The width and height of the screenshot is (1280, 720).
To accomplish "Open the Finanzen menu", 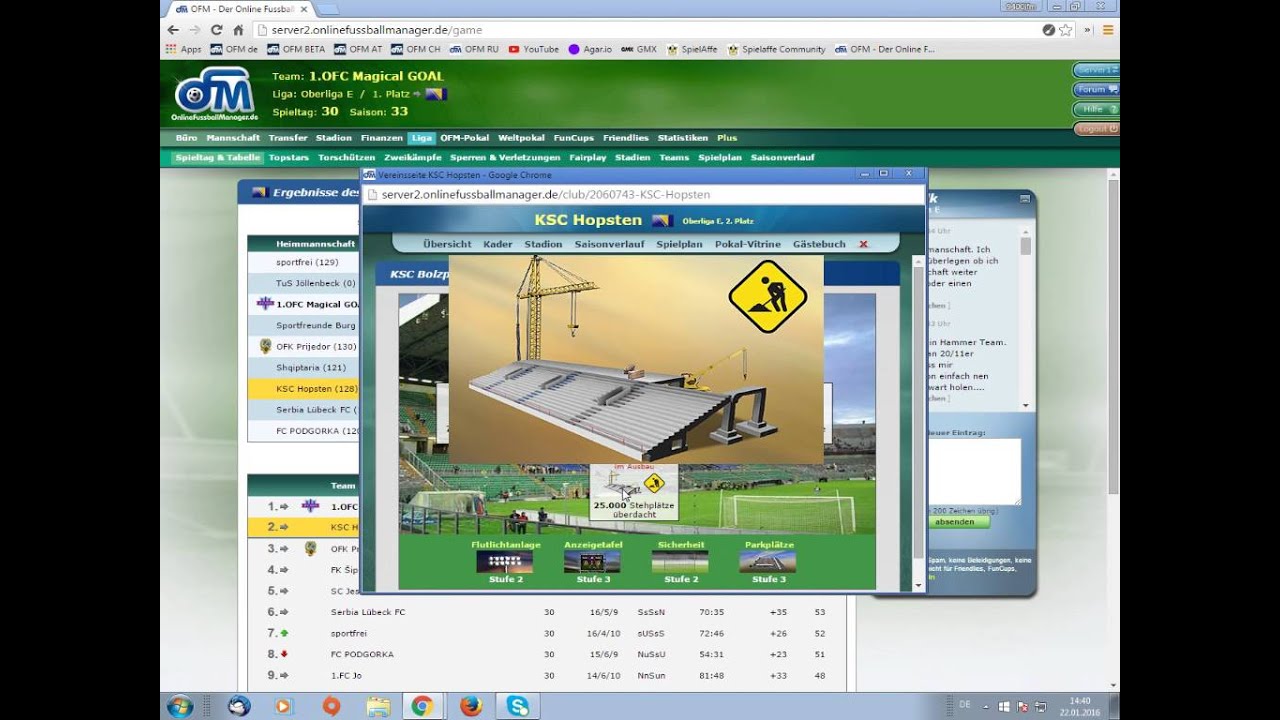I will click(382, 138).
